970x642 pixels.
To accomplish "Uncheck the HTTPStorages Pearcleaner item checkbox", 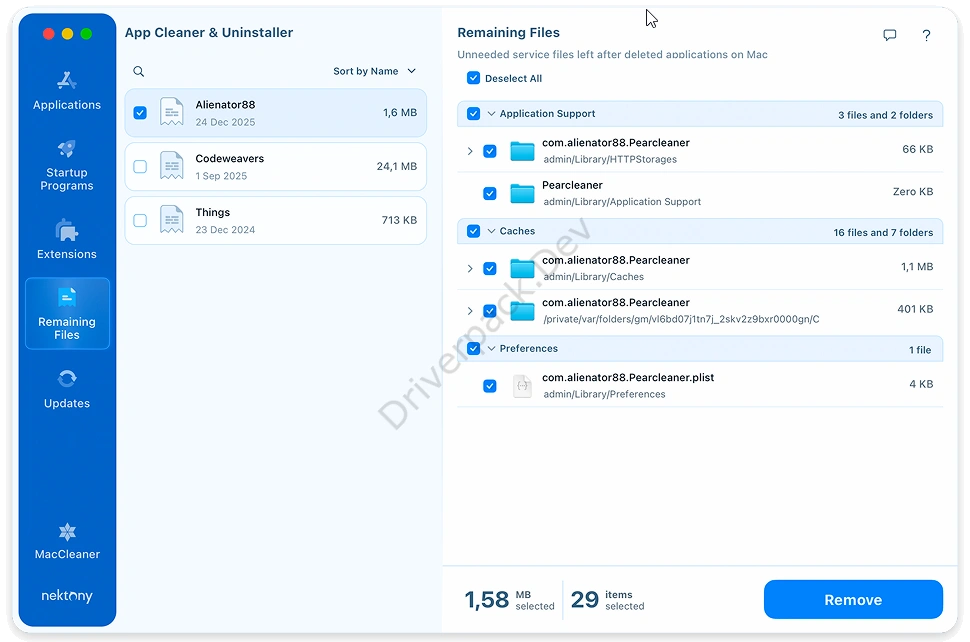I will 489,151.
